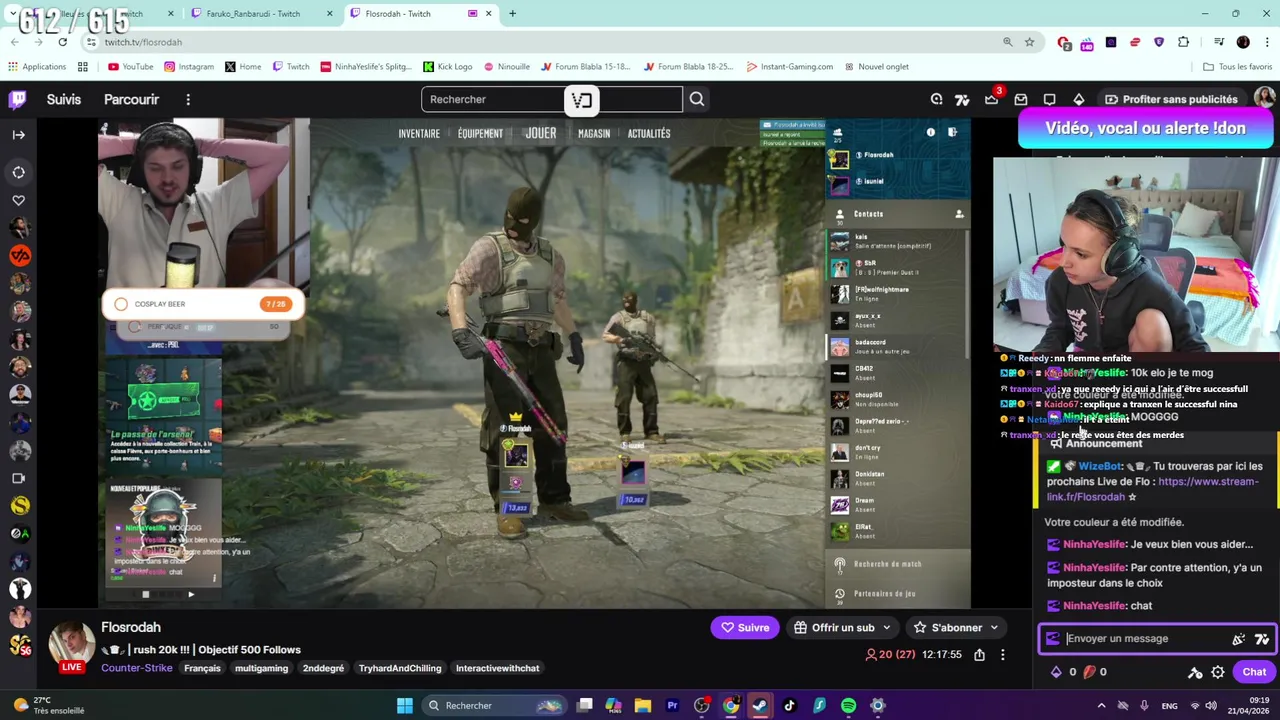Open the Tous les favoris bookmarks folder
The image size is (1280, 720).
tap(1238, 66)
